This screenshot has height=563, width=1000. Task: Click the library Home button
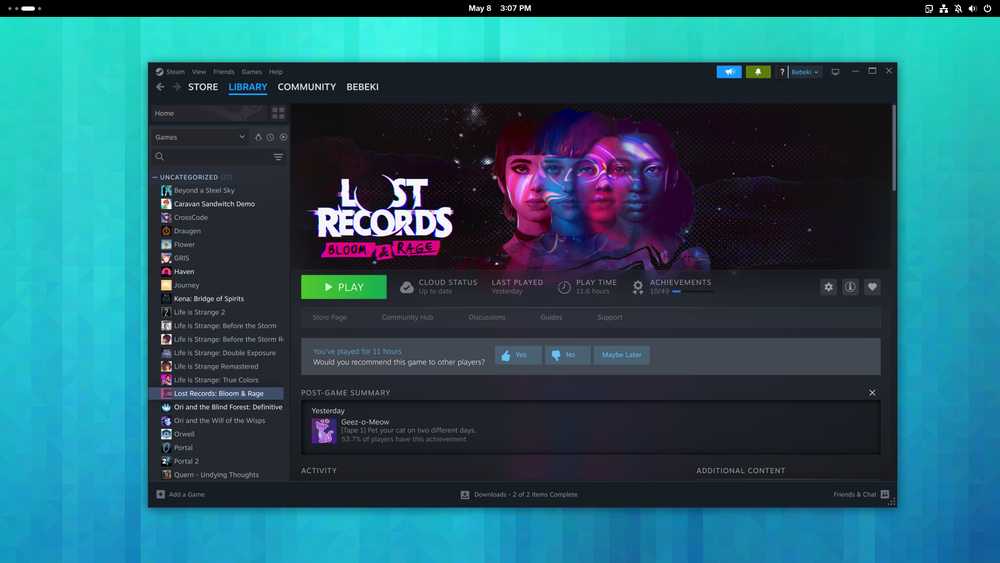(208, 113)
